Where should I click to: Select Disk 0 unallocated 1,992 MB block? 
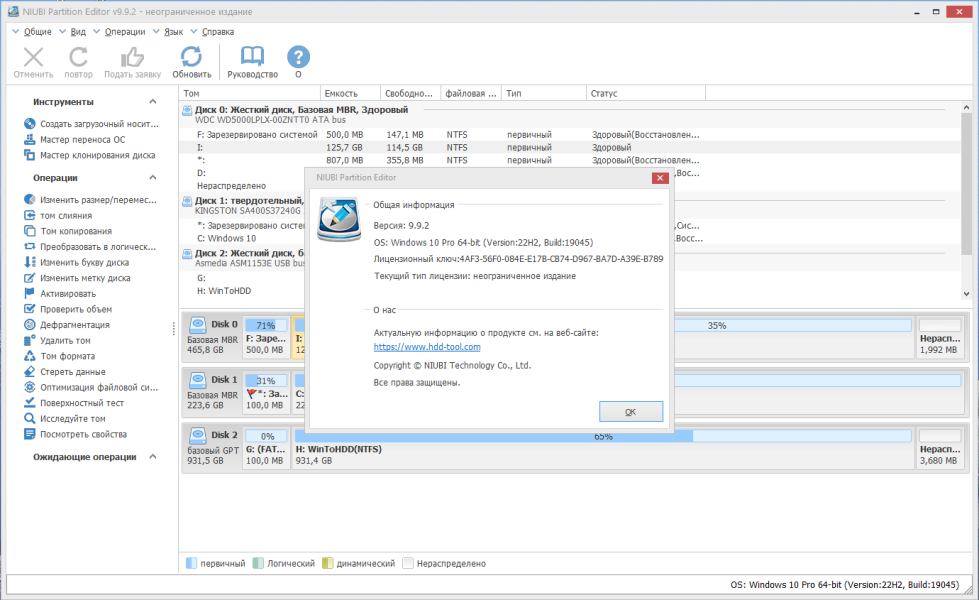click(x=940, y=337)
